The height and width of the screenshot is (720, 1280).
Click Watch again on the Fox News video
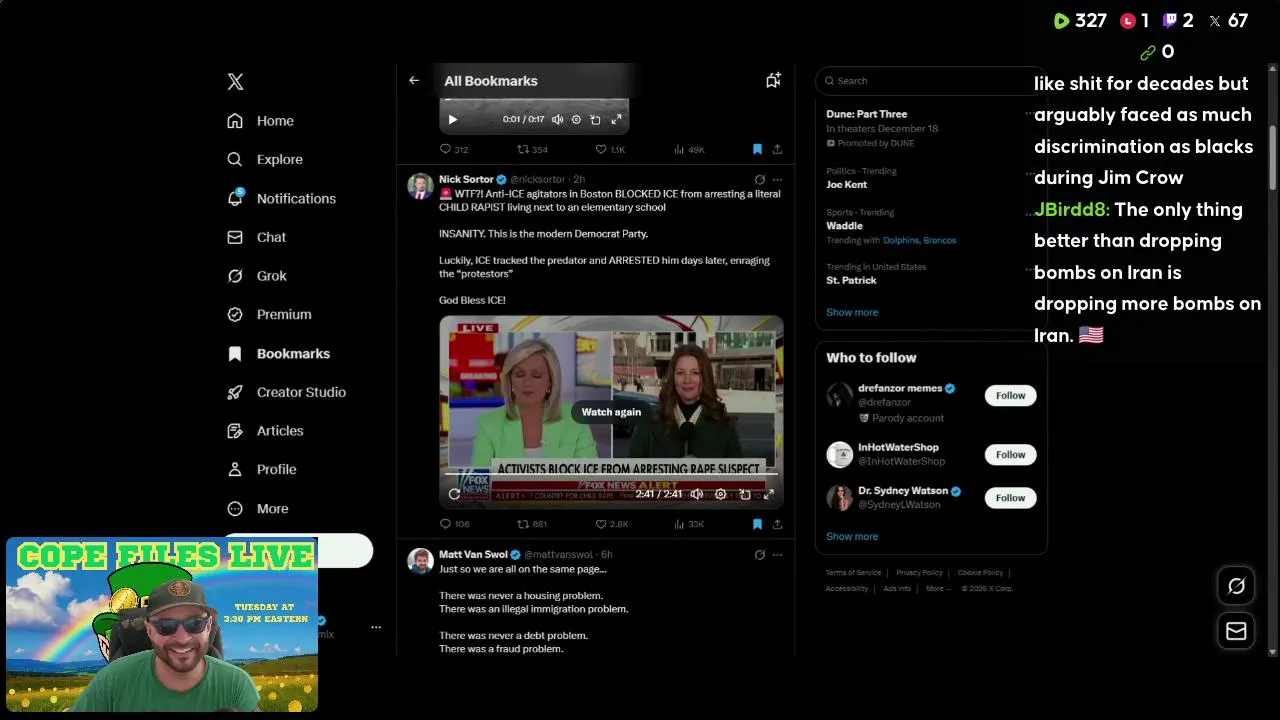pyautogui.click(x=611, y=412)
